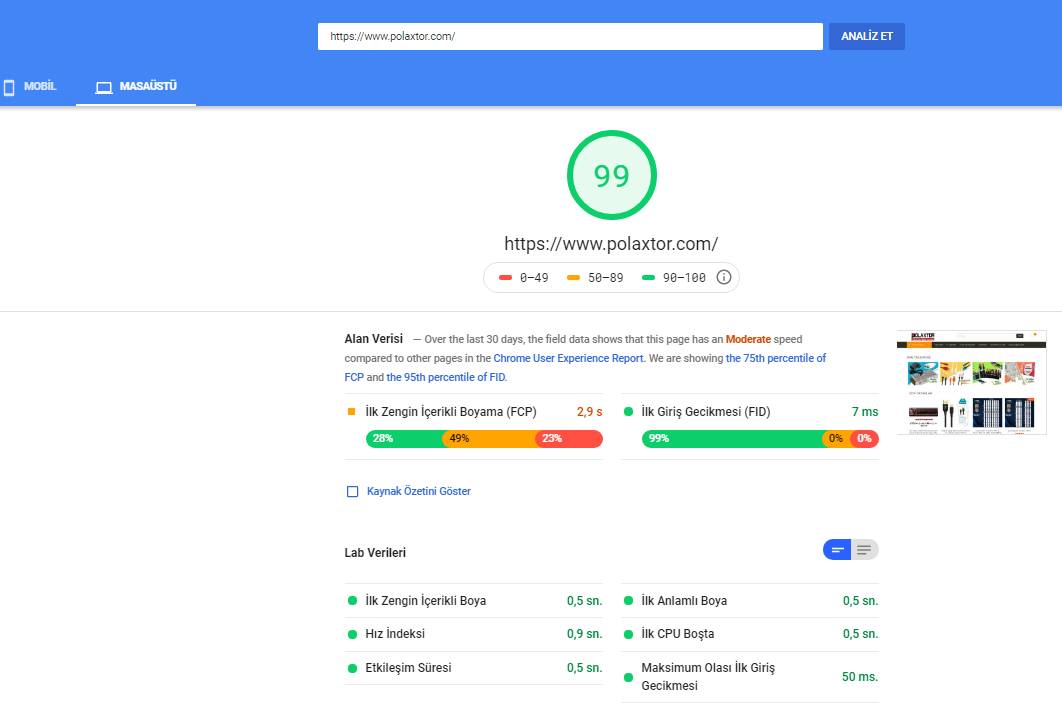Screen dimensions: 1062x727
Task: Click the green dot beside Etkileşim Süresi
Action: point(352,669)
